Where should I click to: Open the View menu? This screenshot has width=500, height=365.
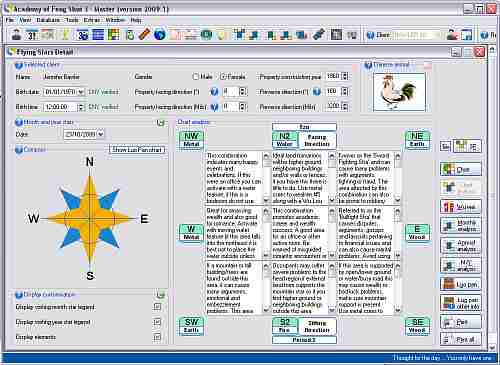click(25, 20)
